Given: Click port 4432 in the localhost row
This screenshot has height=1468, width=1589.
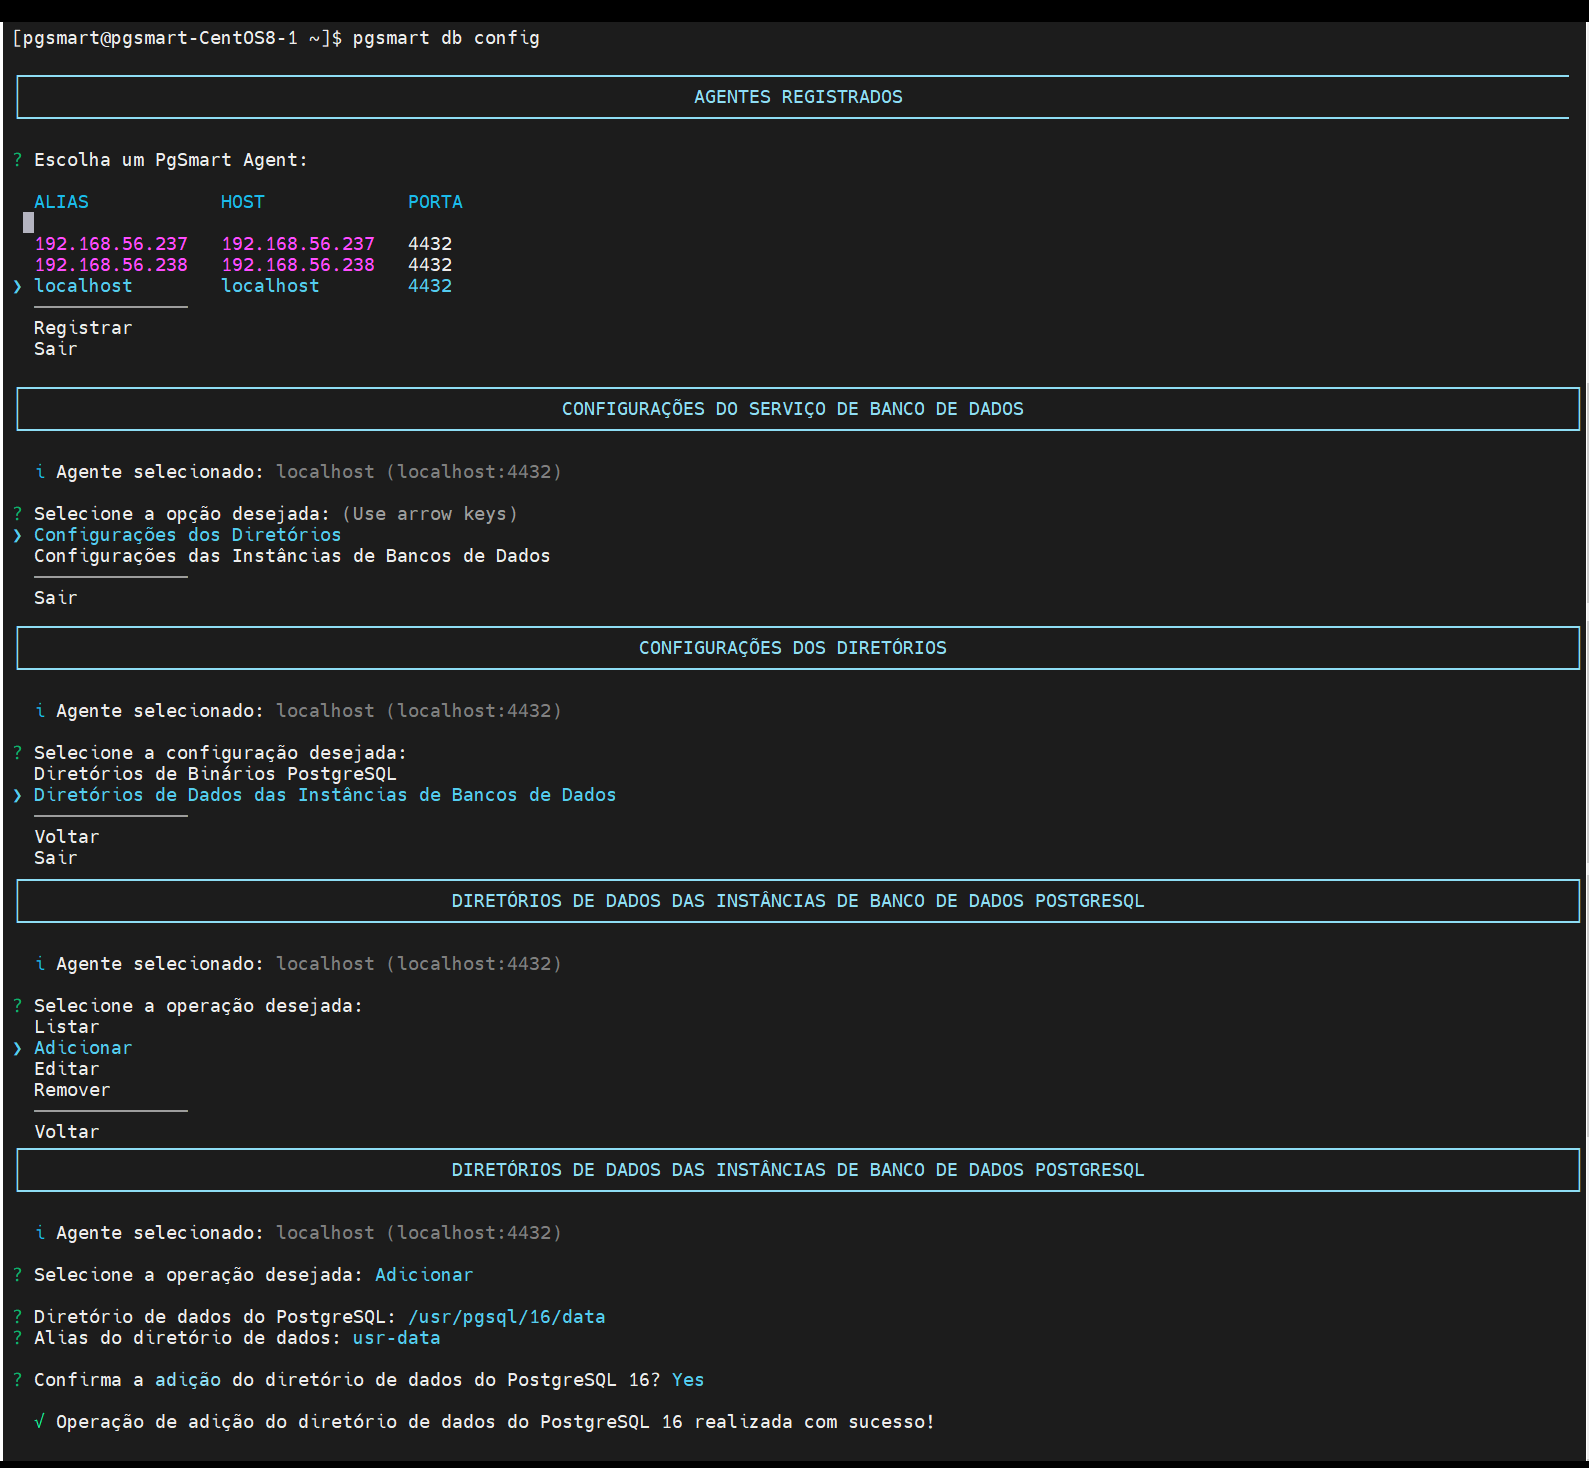Looking at the screenshot, I should click(430, 286).
